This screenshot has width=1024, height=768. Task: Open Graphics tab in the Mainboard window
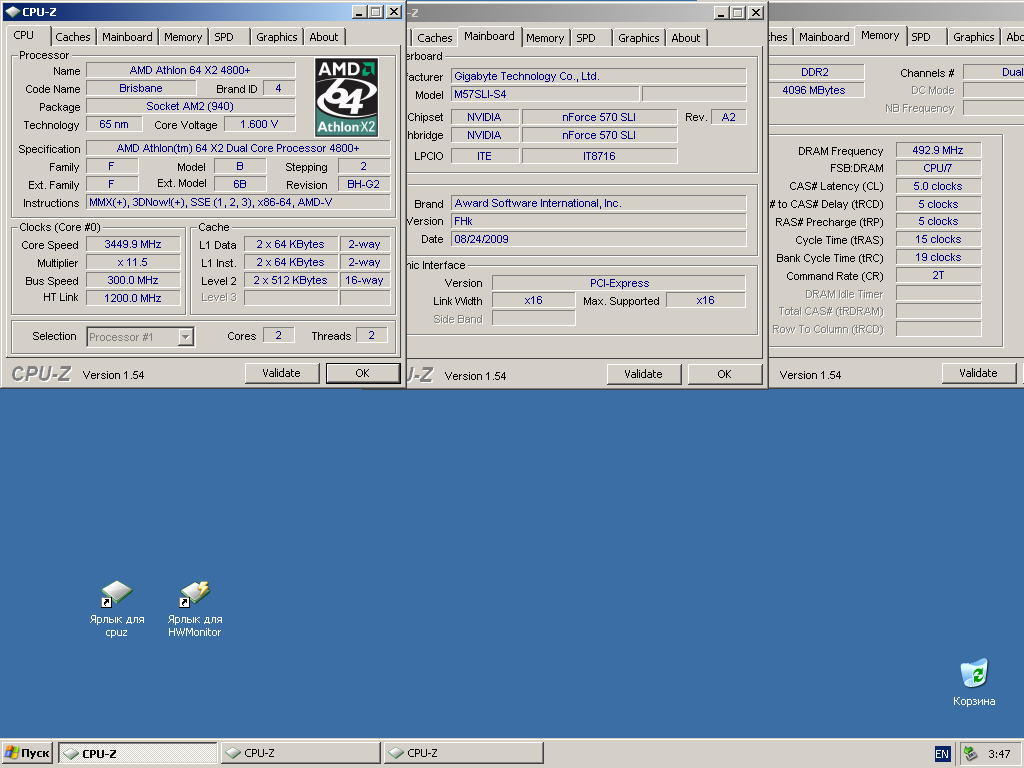click(639, 38)
